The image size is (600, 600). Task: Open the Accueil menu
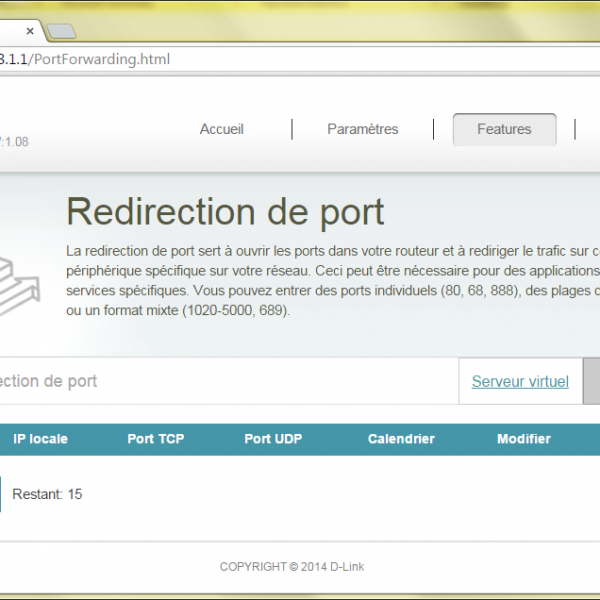(x=221, y=129)
